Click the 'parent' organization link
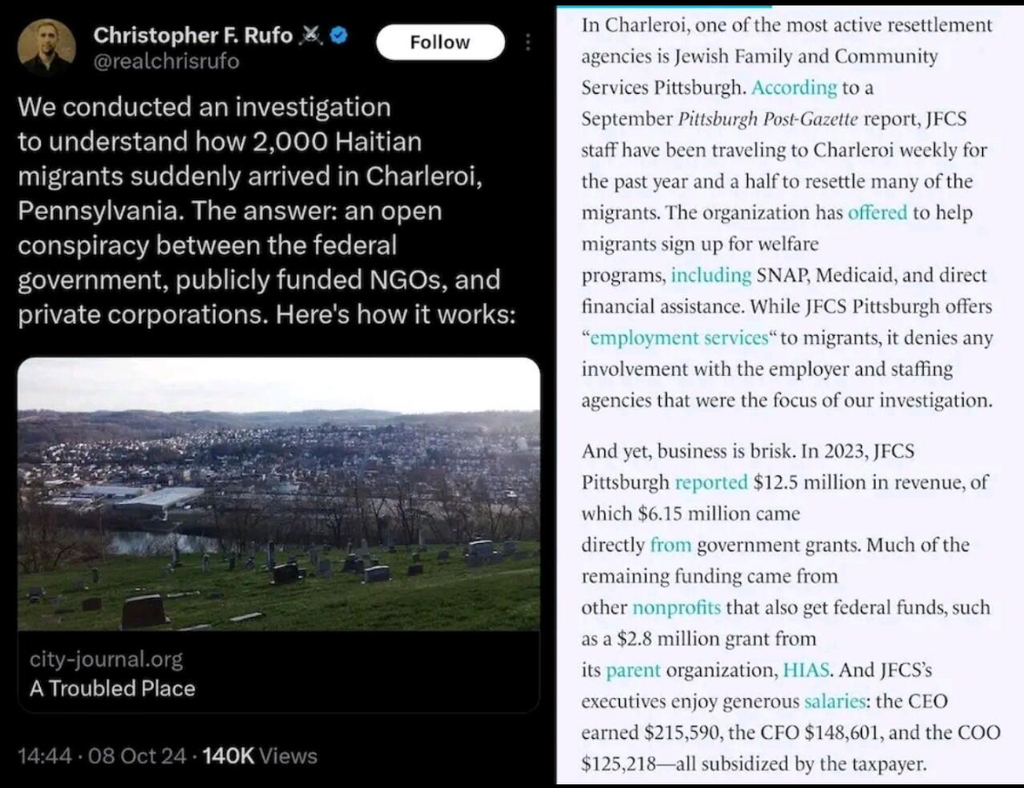This screenshot has height=788, width=1024. (634, 669)
